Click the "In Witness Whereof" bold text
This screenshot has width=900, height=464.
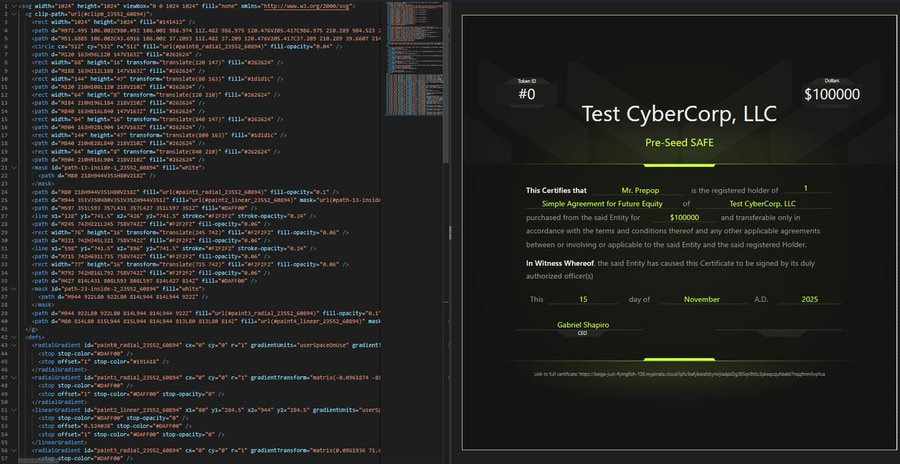coord(560,264)
